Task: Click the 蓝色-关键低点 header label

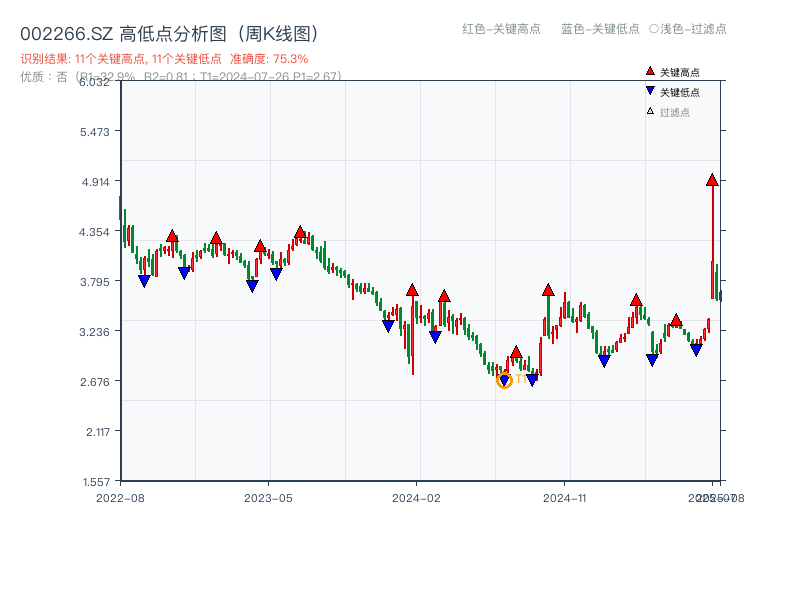Action: (x=600, y=29)
